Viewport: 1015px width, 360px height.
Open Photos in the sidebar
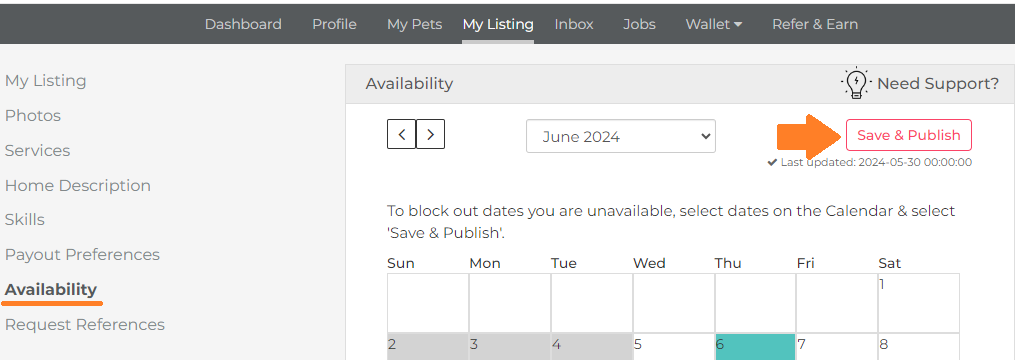click(33, 116)
